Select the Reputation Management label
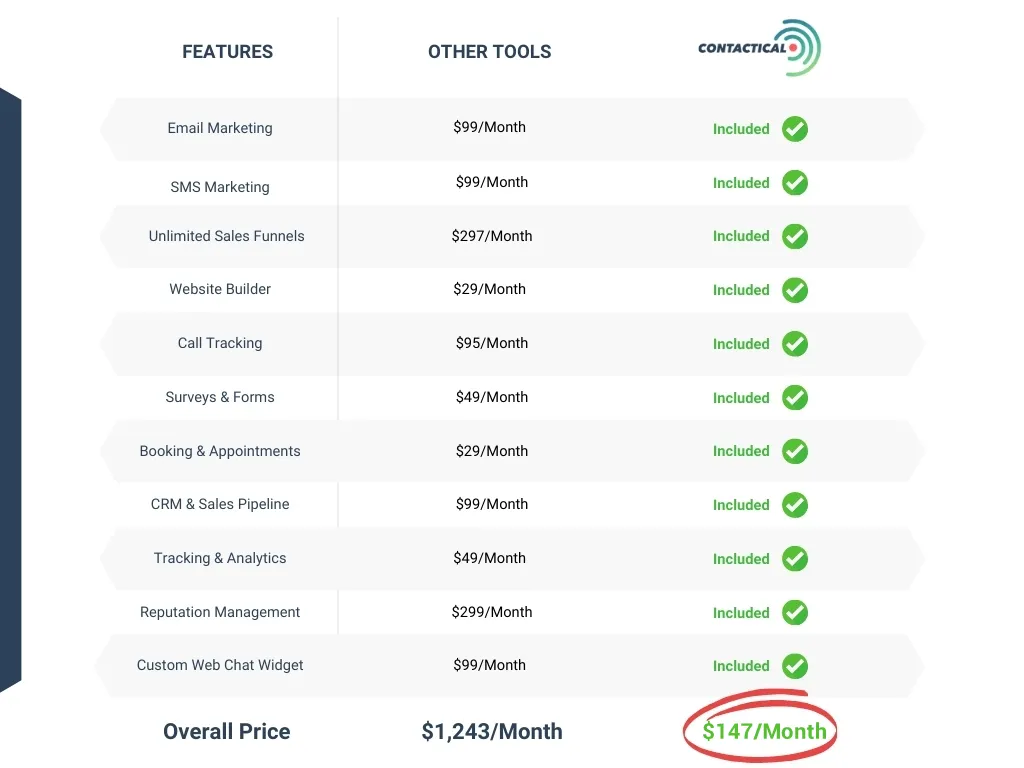 [x=220, y=612]
